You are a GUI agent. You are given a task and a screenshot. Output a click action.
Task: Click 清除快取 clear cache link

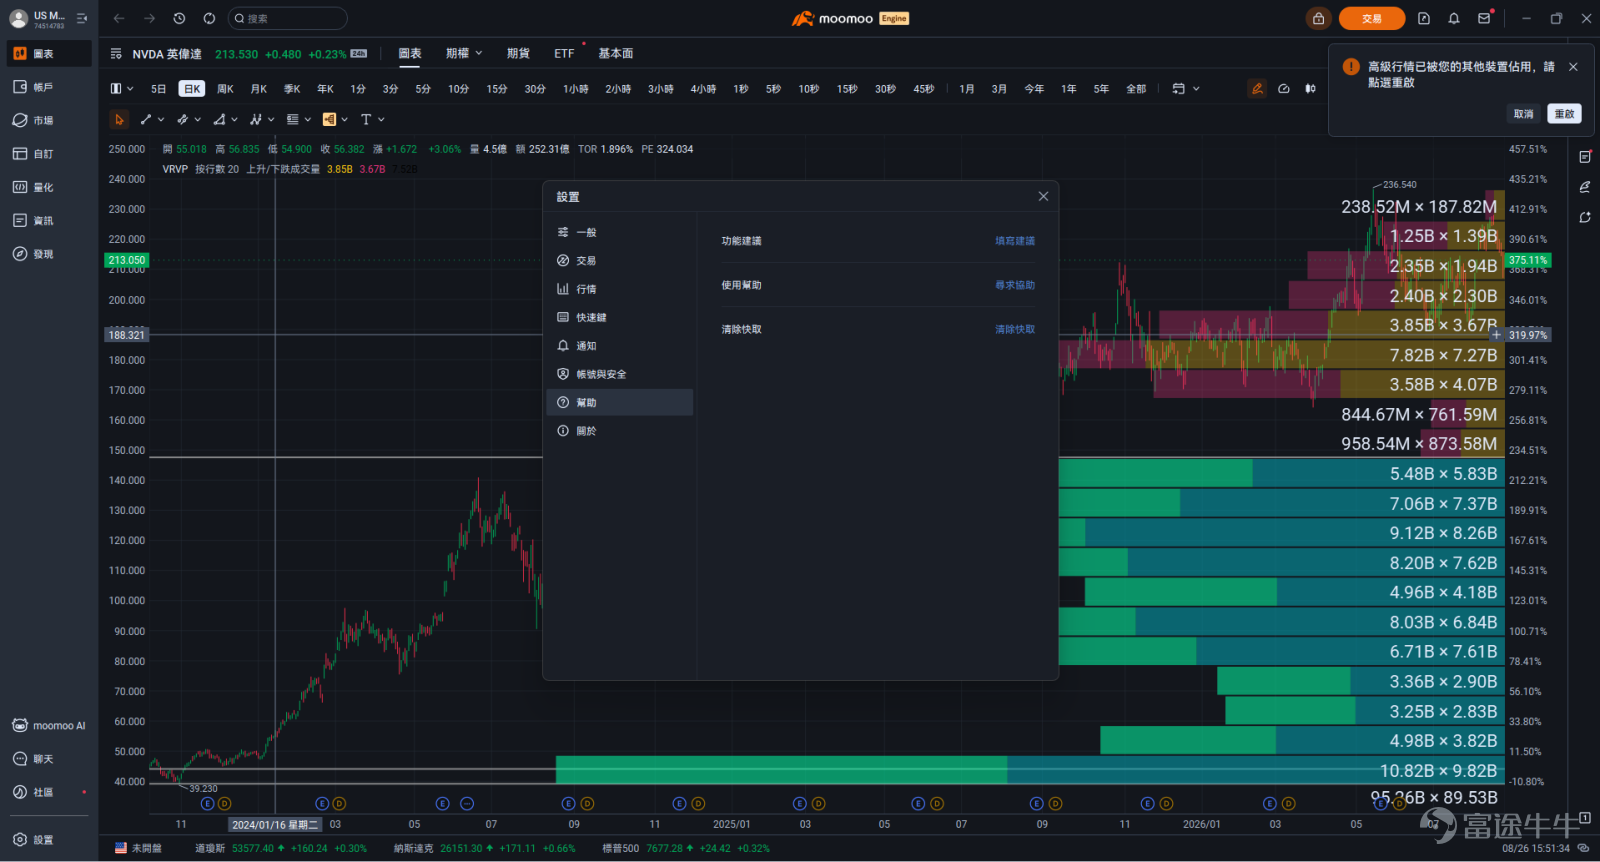pos(1015,329)
